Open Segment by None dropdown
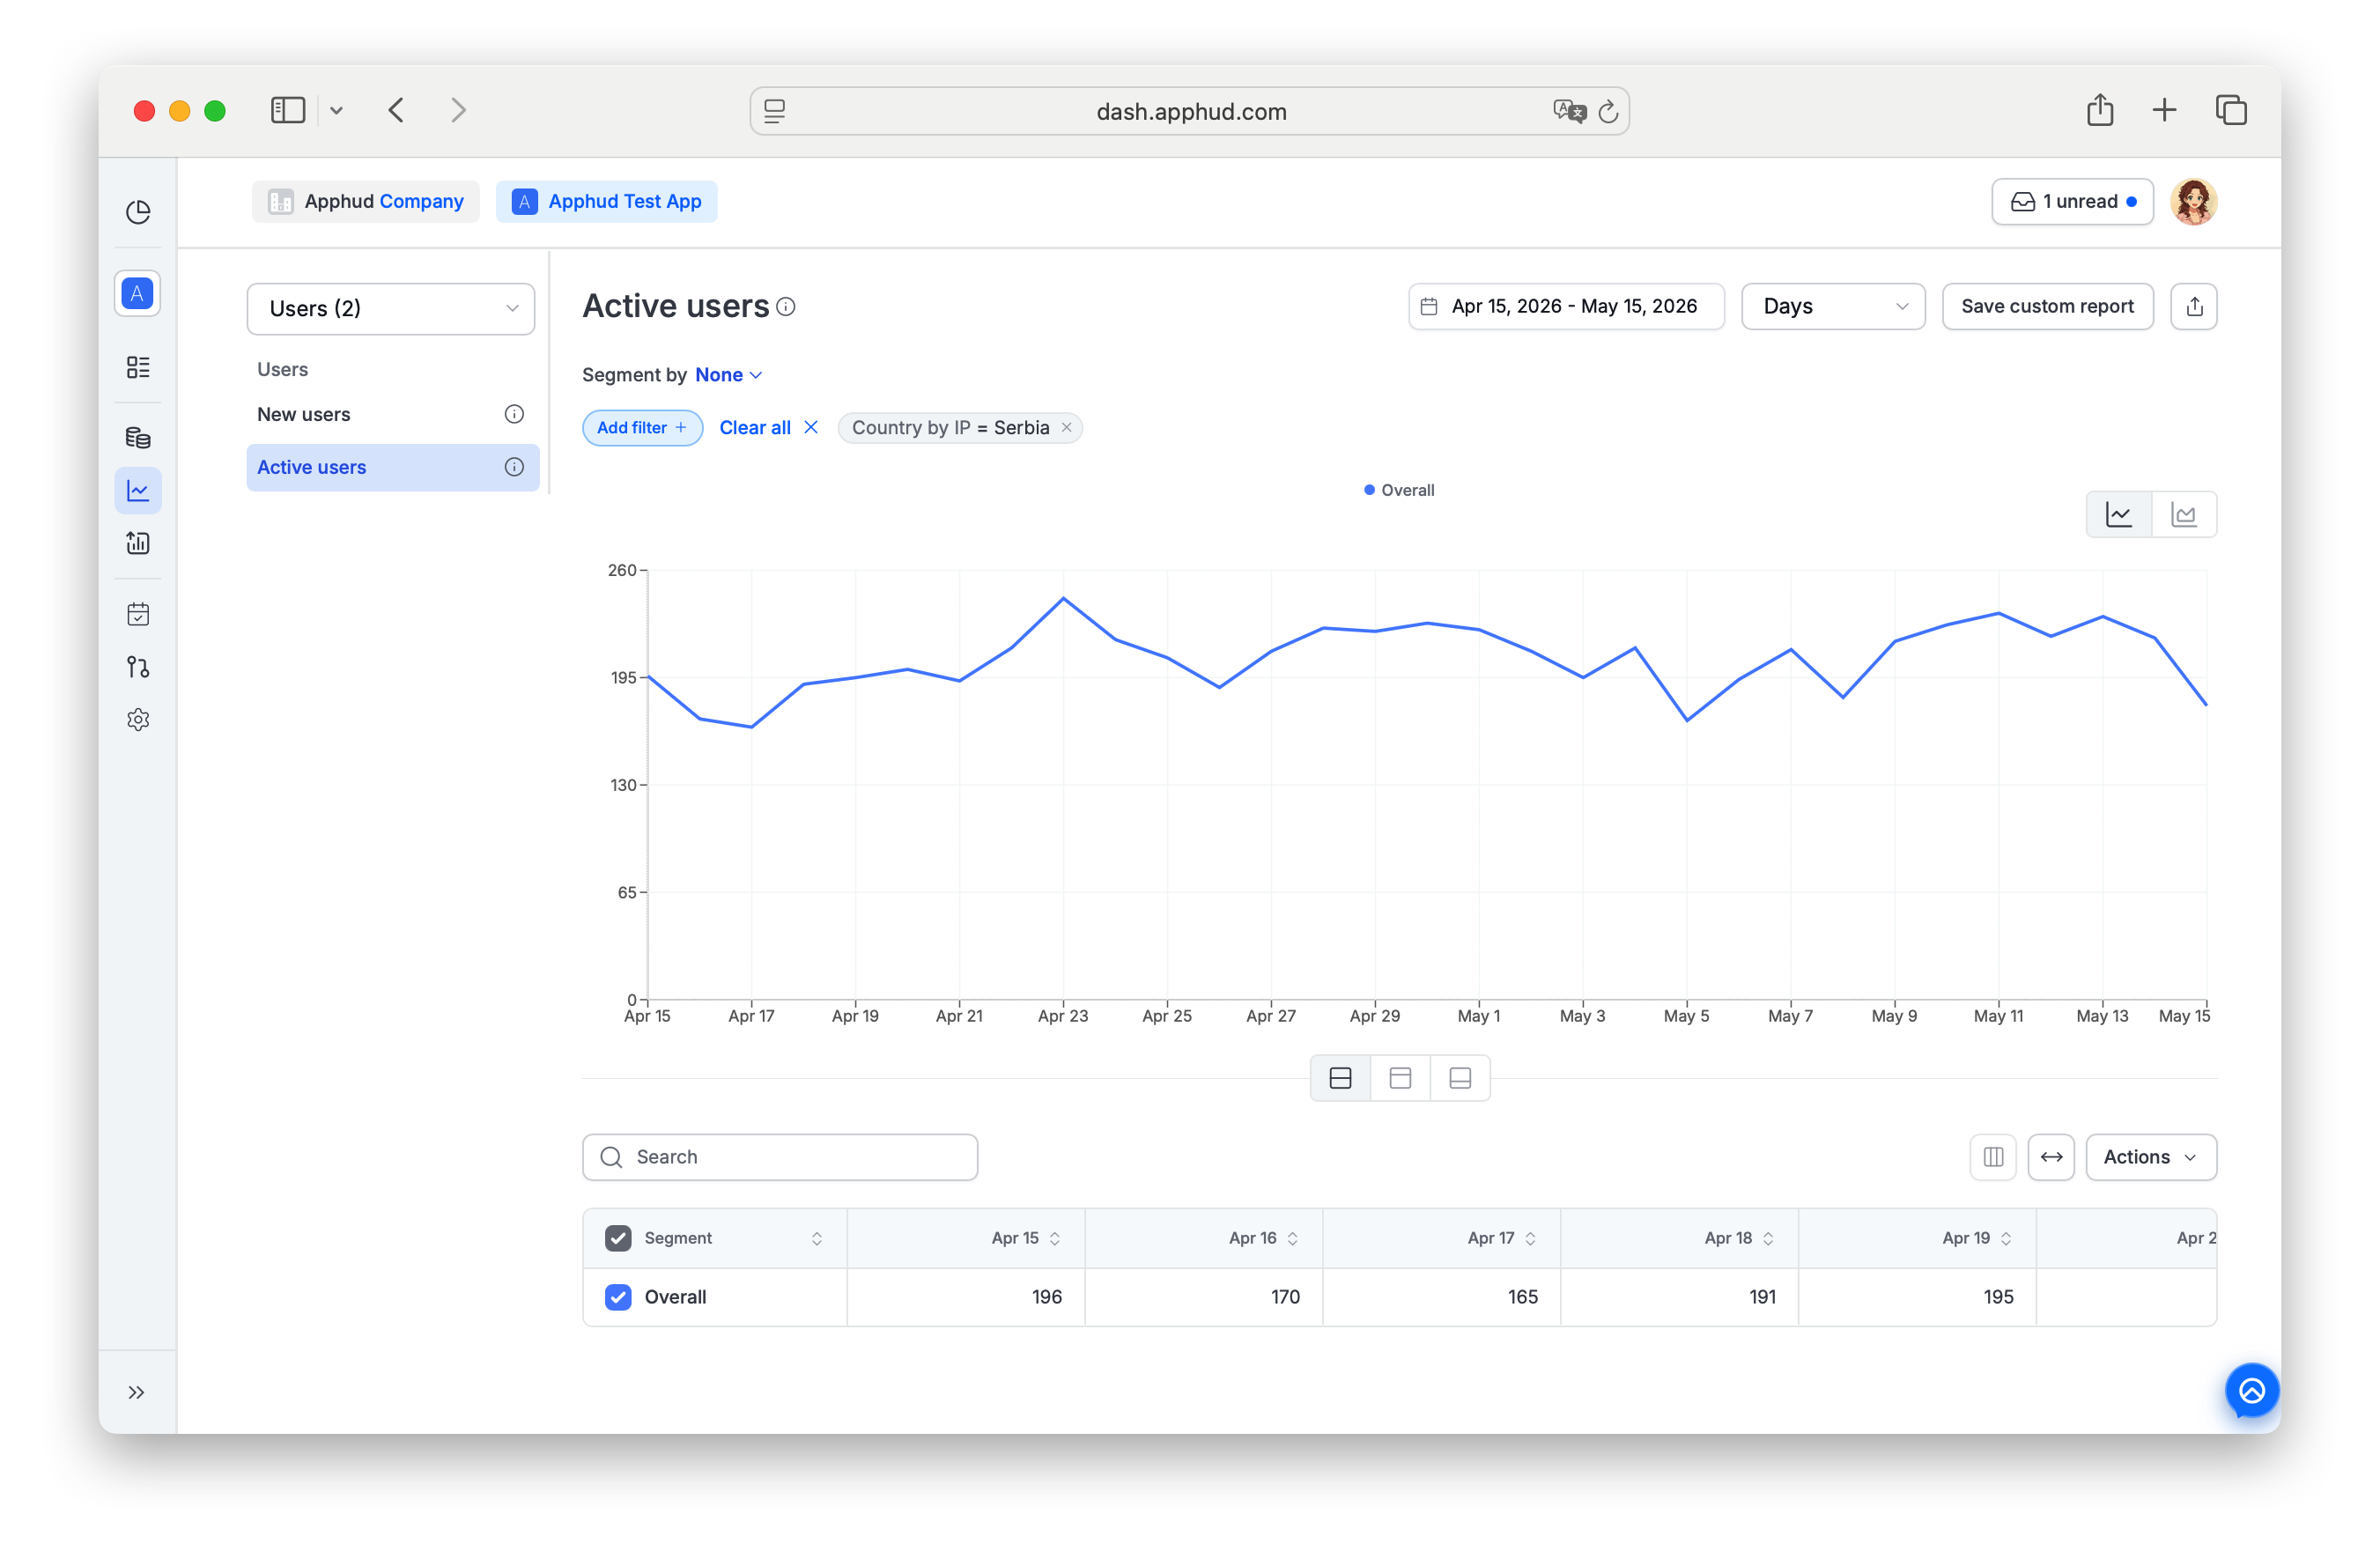 click(x=729, y=375)
